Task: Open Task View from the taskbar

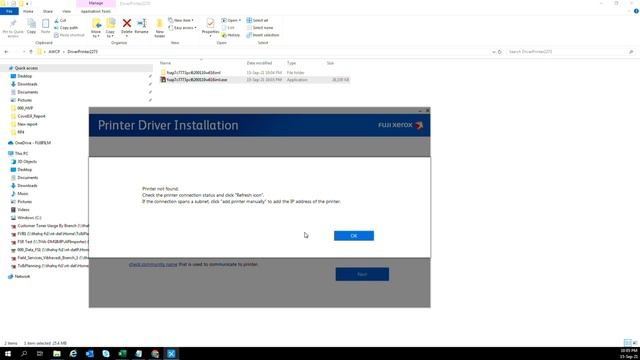Action: click(x=40, y=353)
